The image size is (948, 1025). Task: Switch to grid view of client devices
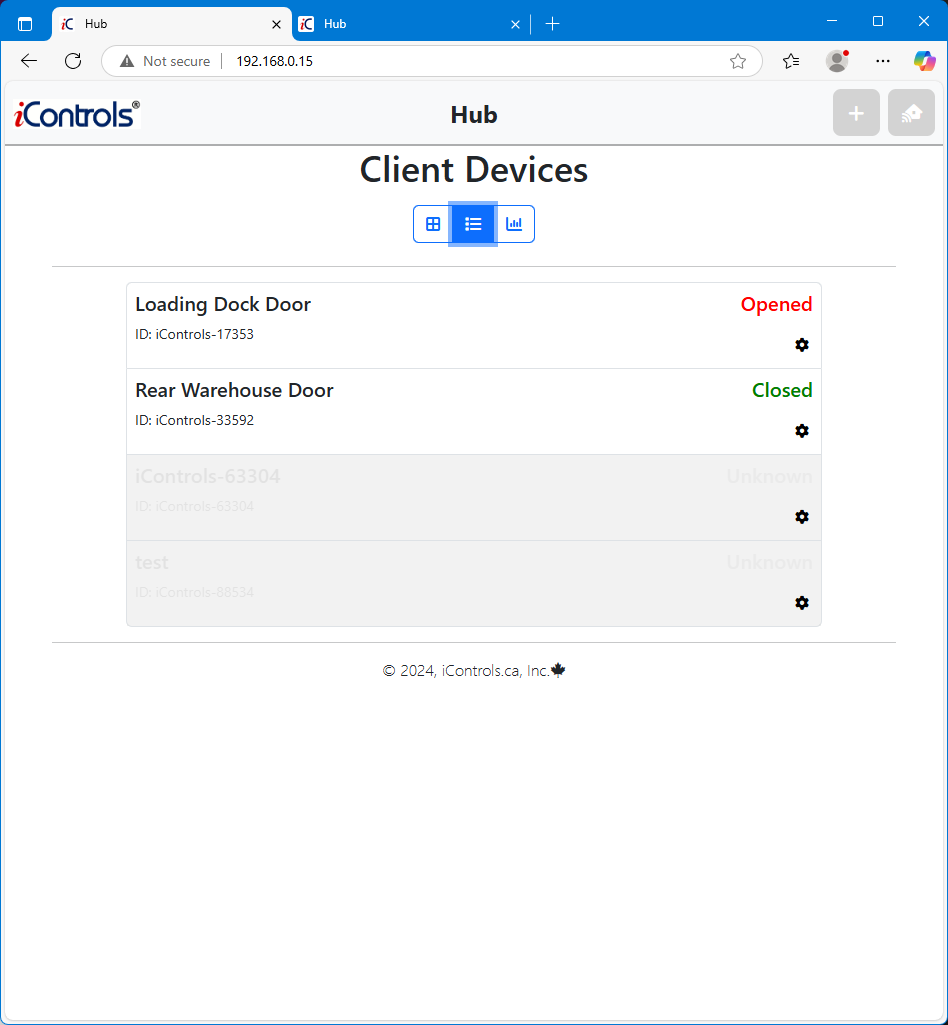[x=432, y=224]
